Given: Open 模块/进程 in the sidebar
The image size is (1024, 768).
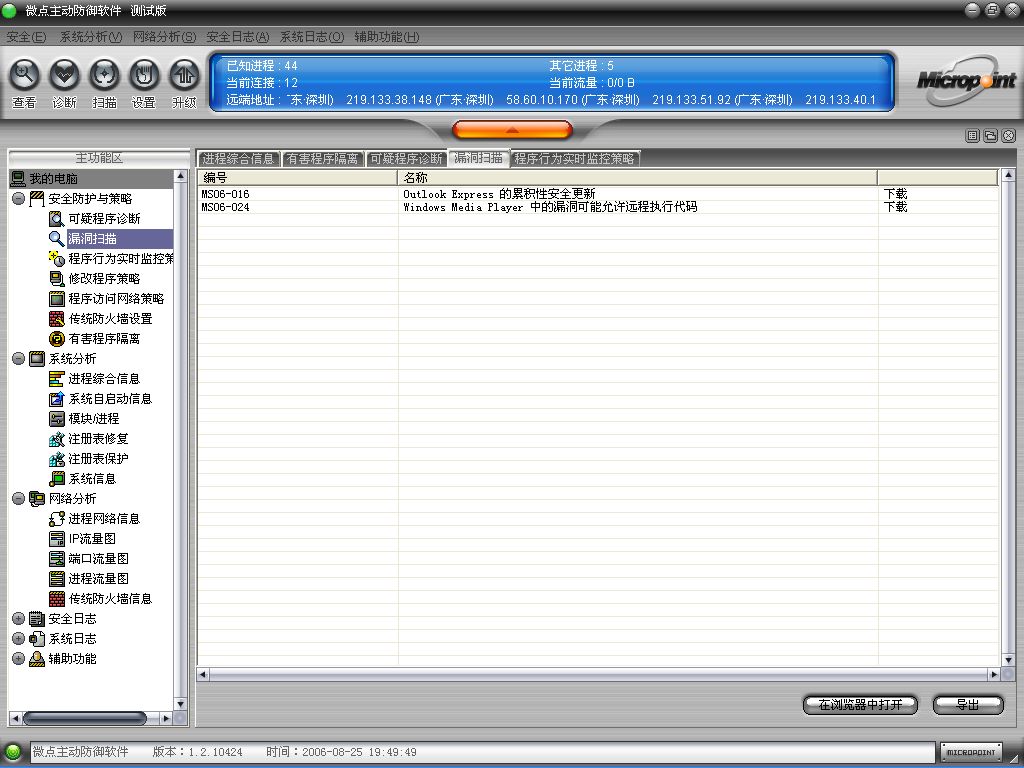Looking at the screenshot, I should point(94,419).
